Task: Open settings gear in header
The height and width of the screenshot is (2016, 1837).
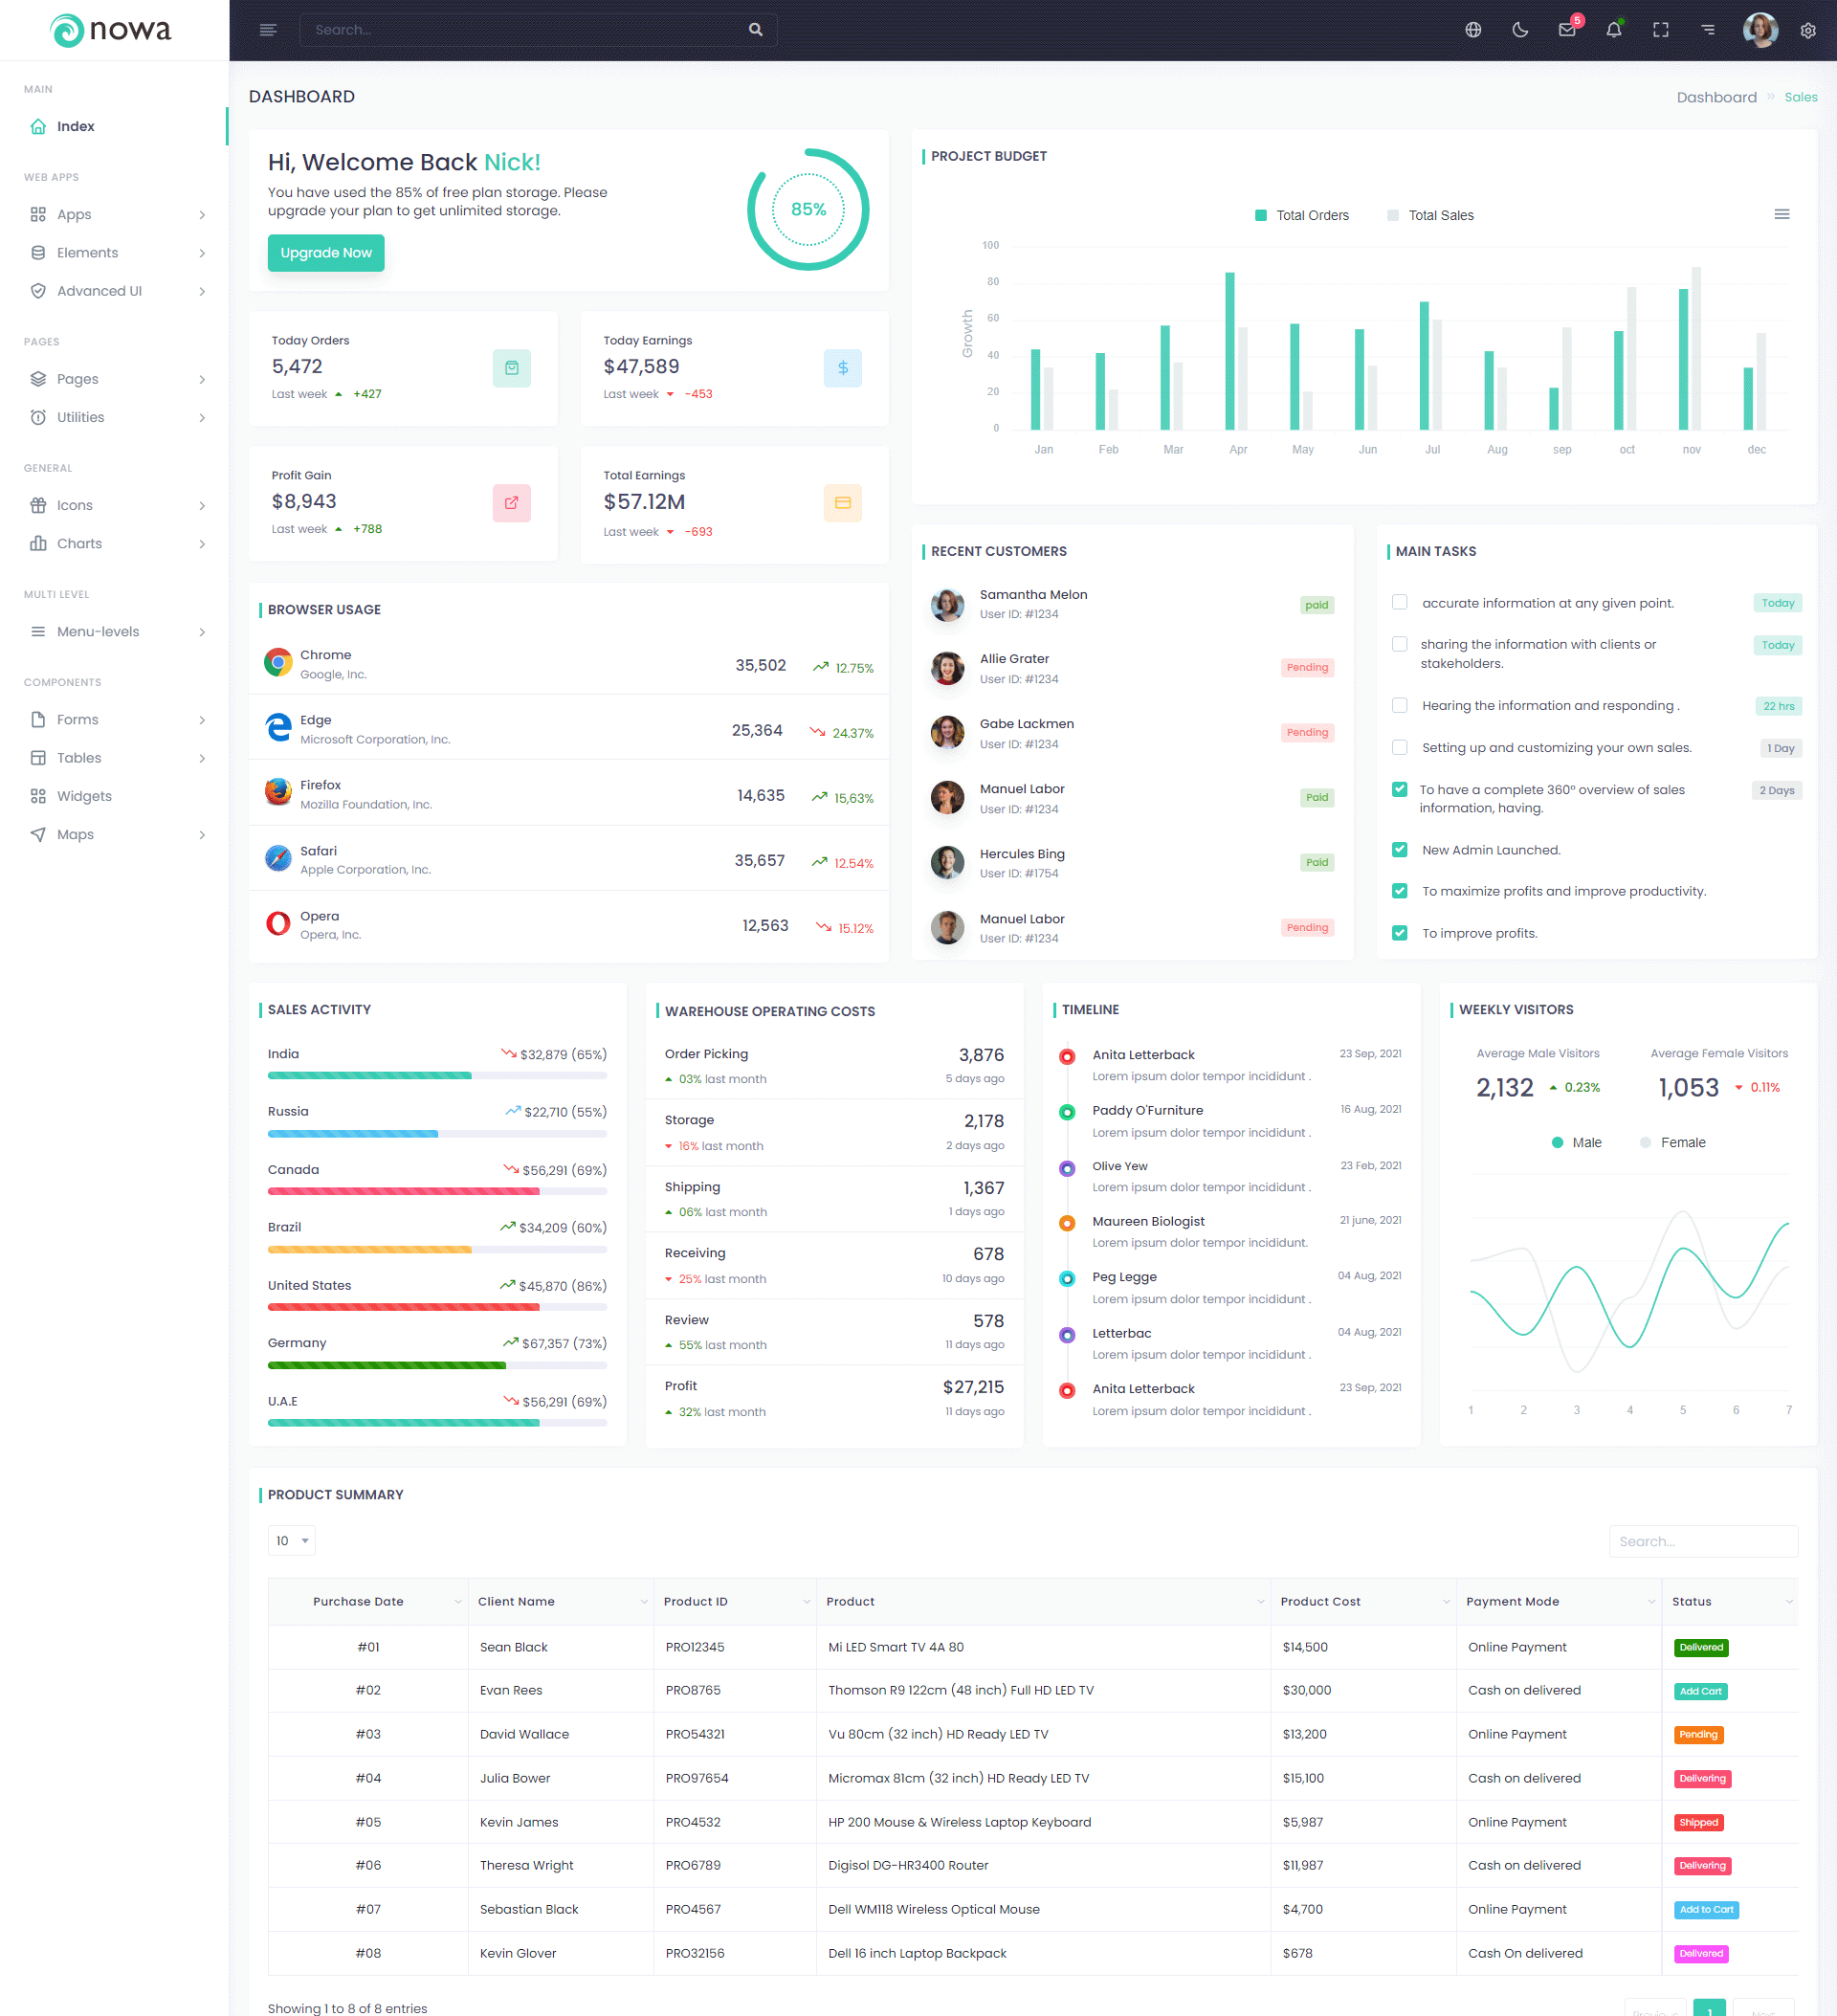Action: [x=1807, y=30]
